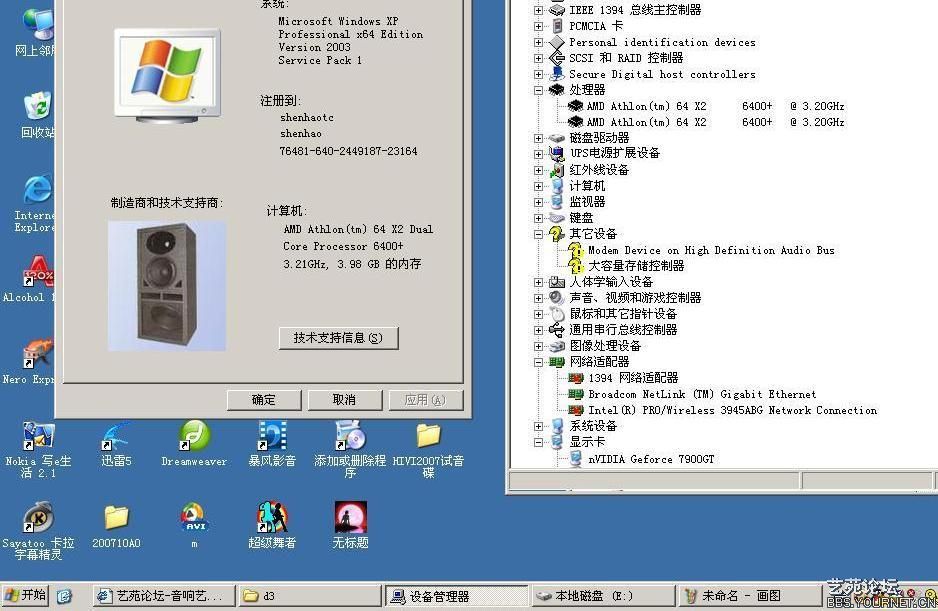Switch to 设备管理器 taskbar button
Screen dimensions: 938x611
pos(456,596)
